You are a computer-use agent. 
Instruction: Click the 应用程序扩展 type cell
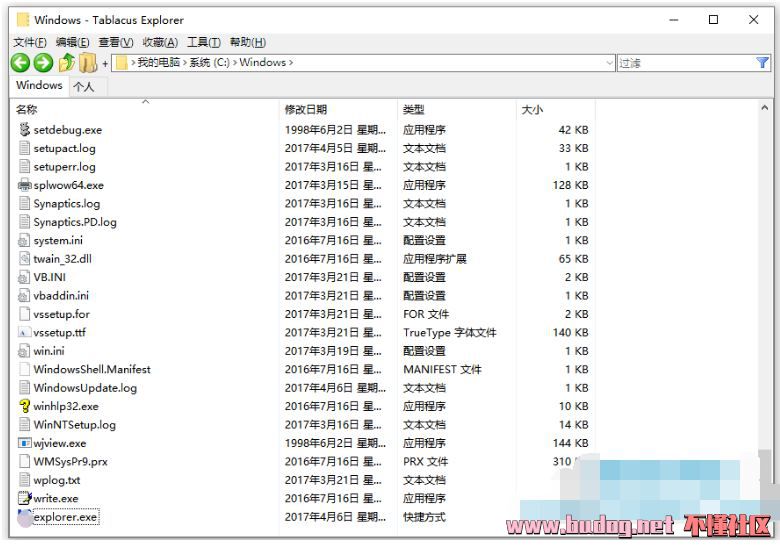pos(435,259)
